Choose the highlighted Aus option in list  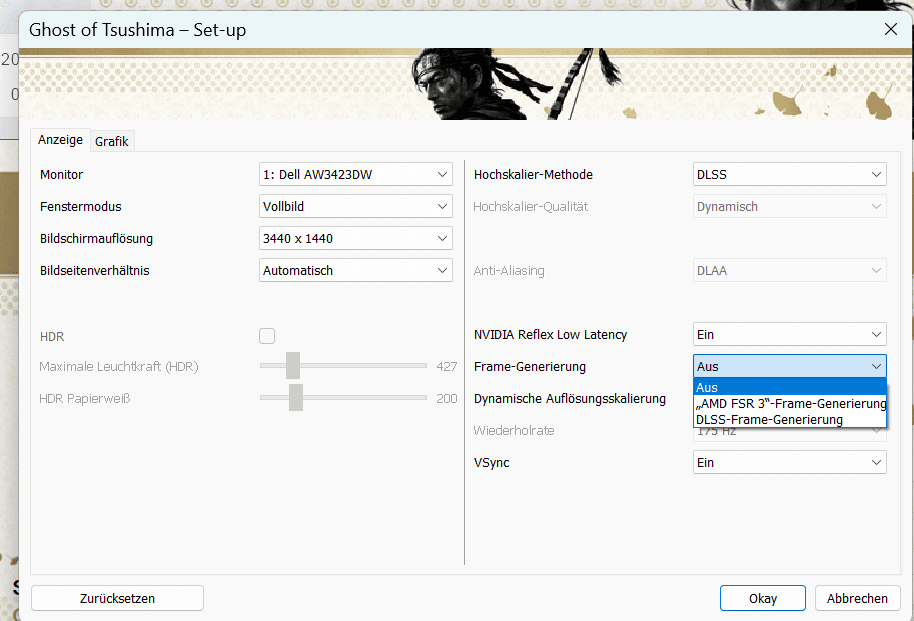point(790,387)
